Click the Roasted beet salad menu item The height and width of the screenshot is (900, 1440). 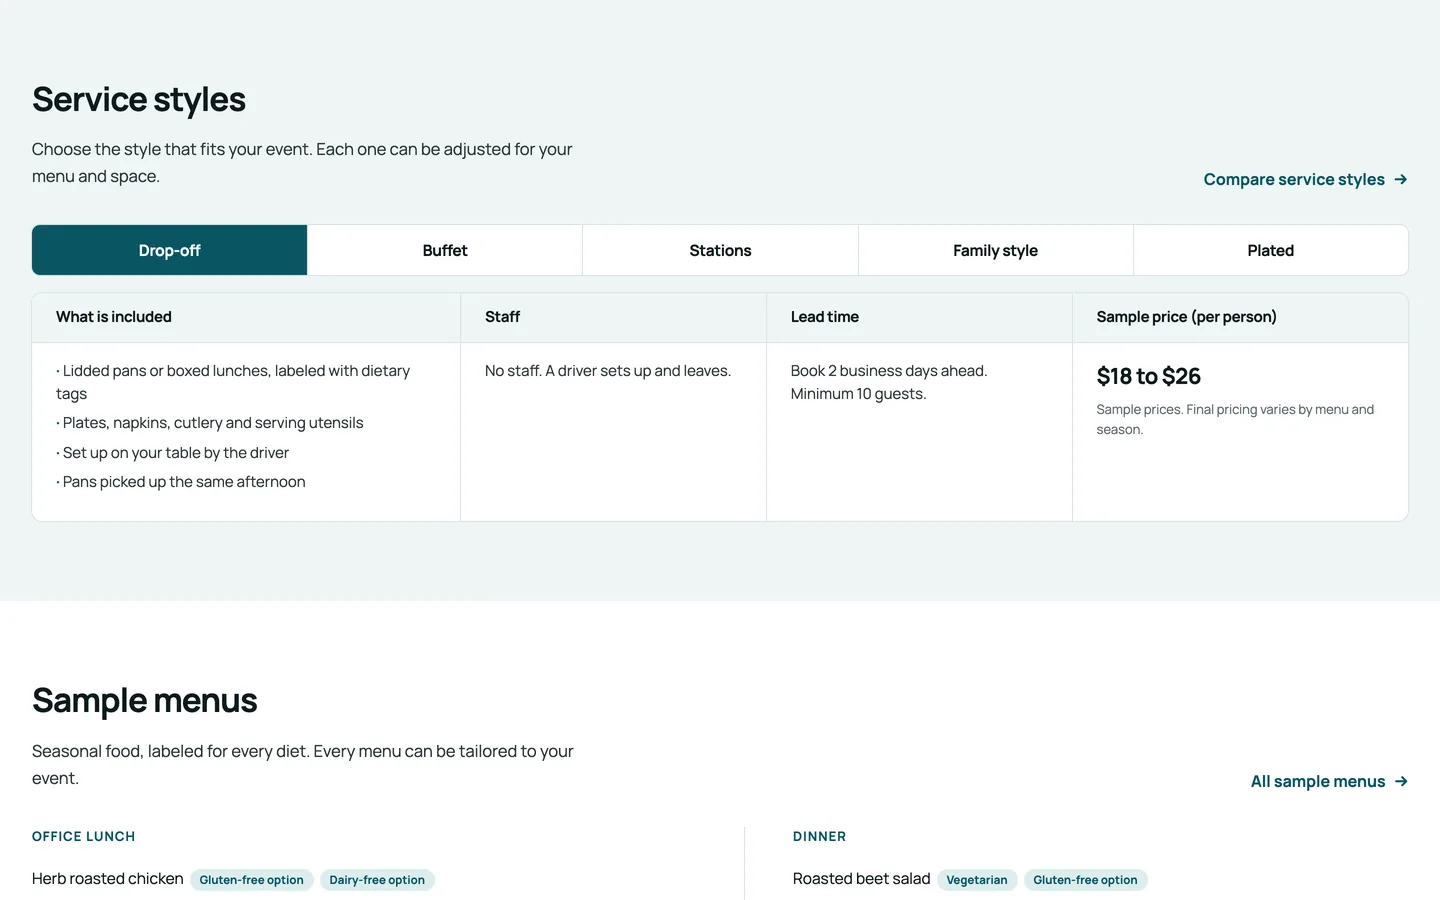pyautogui.click(x=862, y=879)
